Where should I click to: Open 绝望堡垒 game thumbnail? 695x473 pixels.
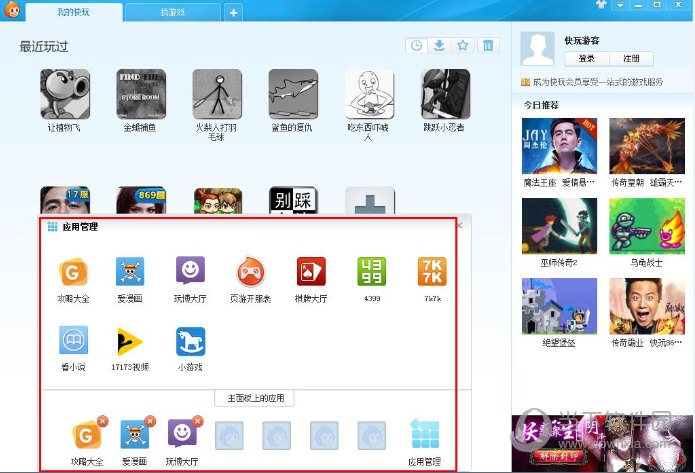[x=559, y=306]
